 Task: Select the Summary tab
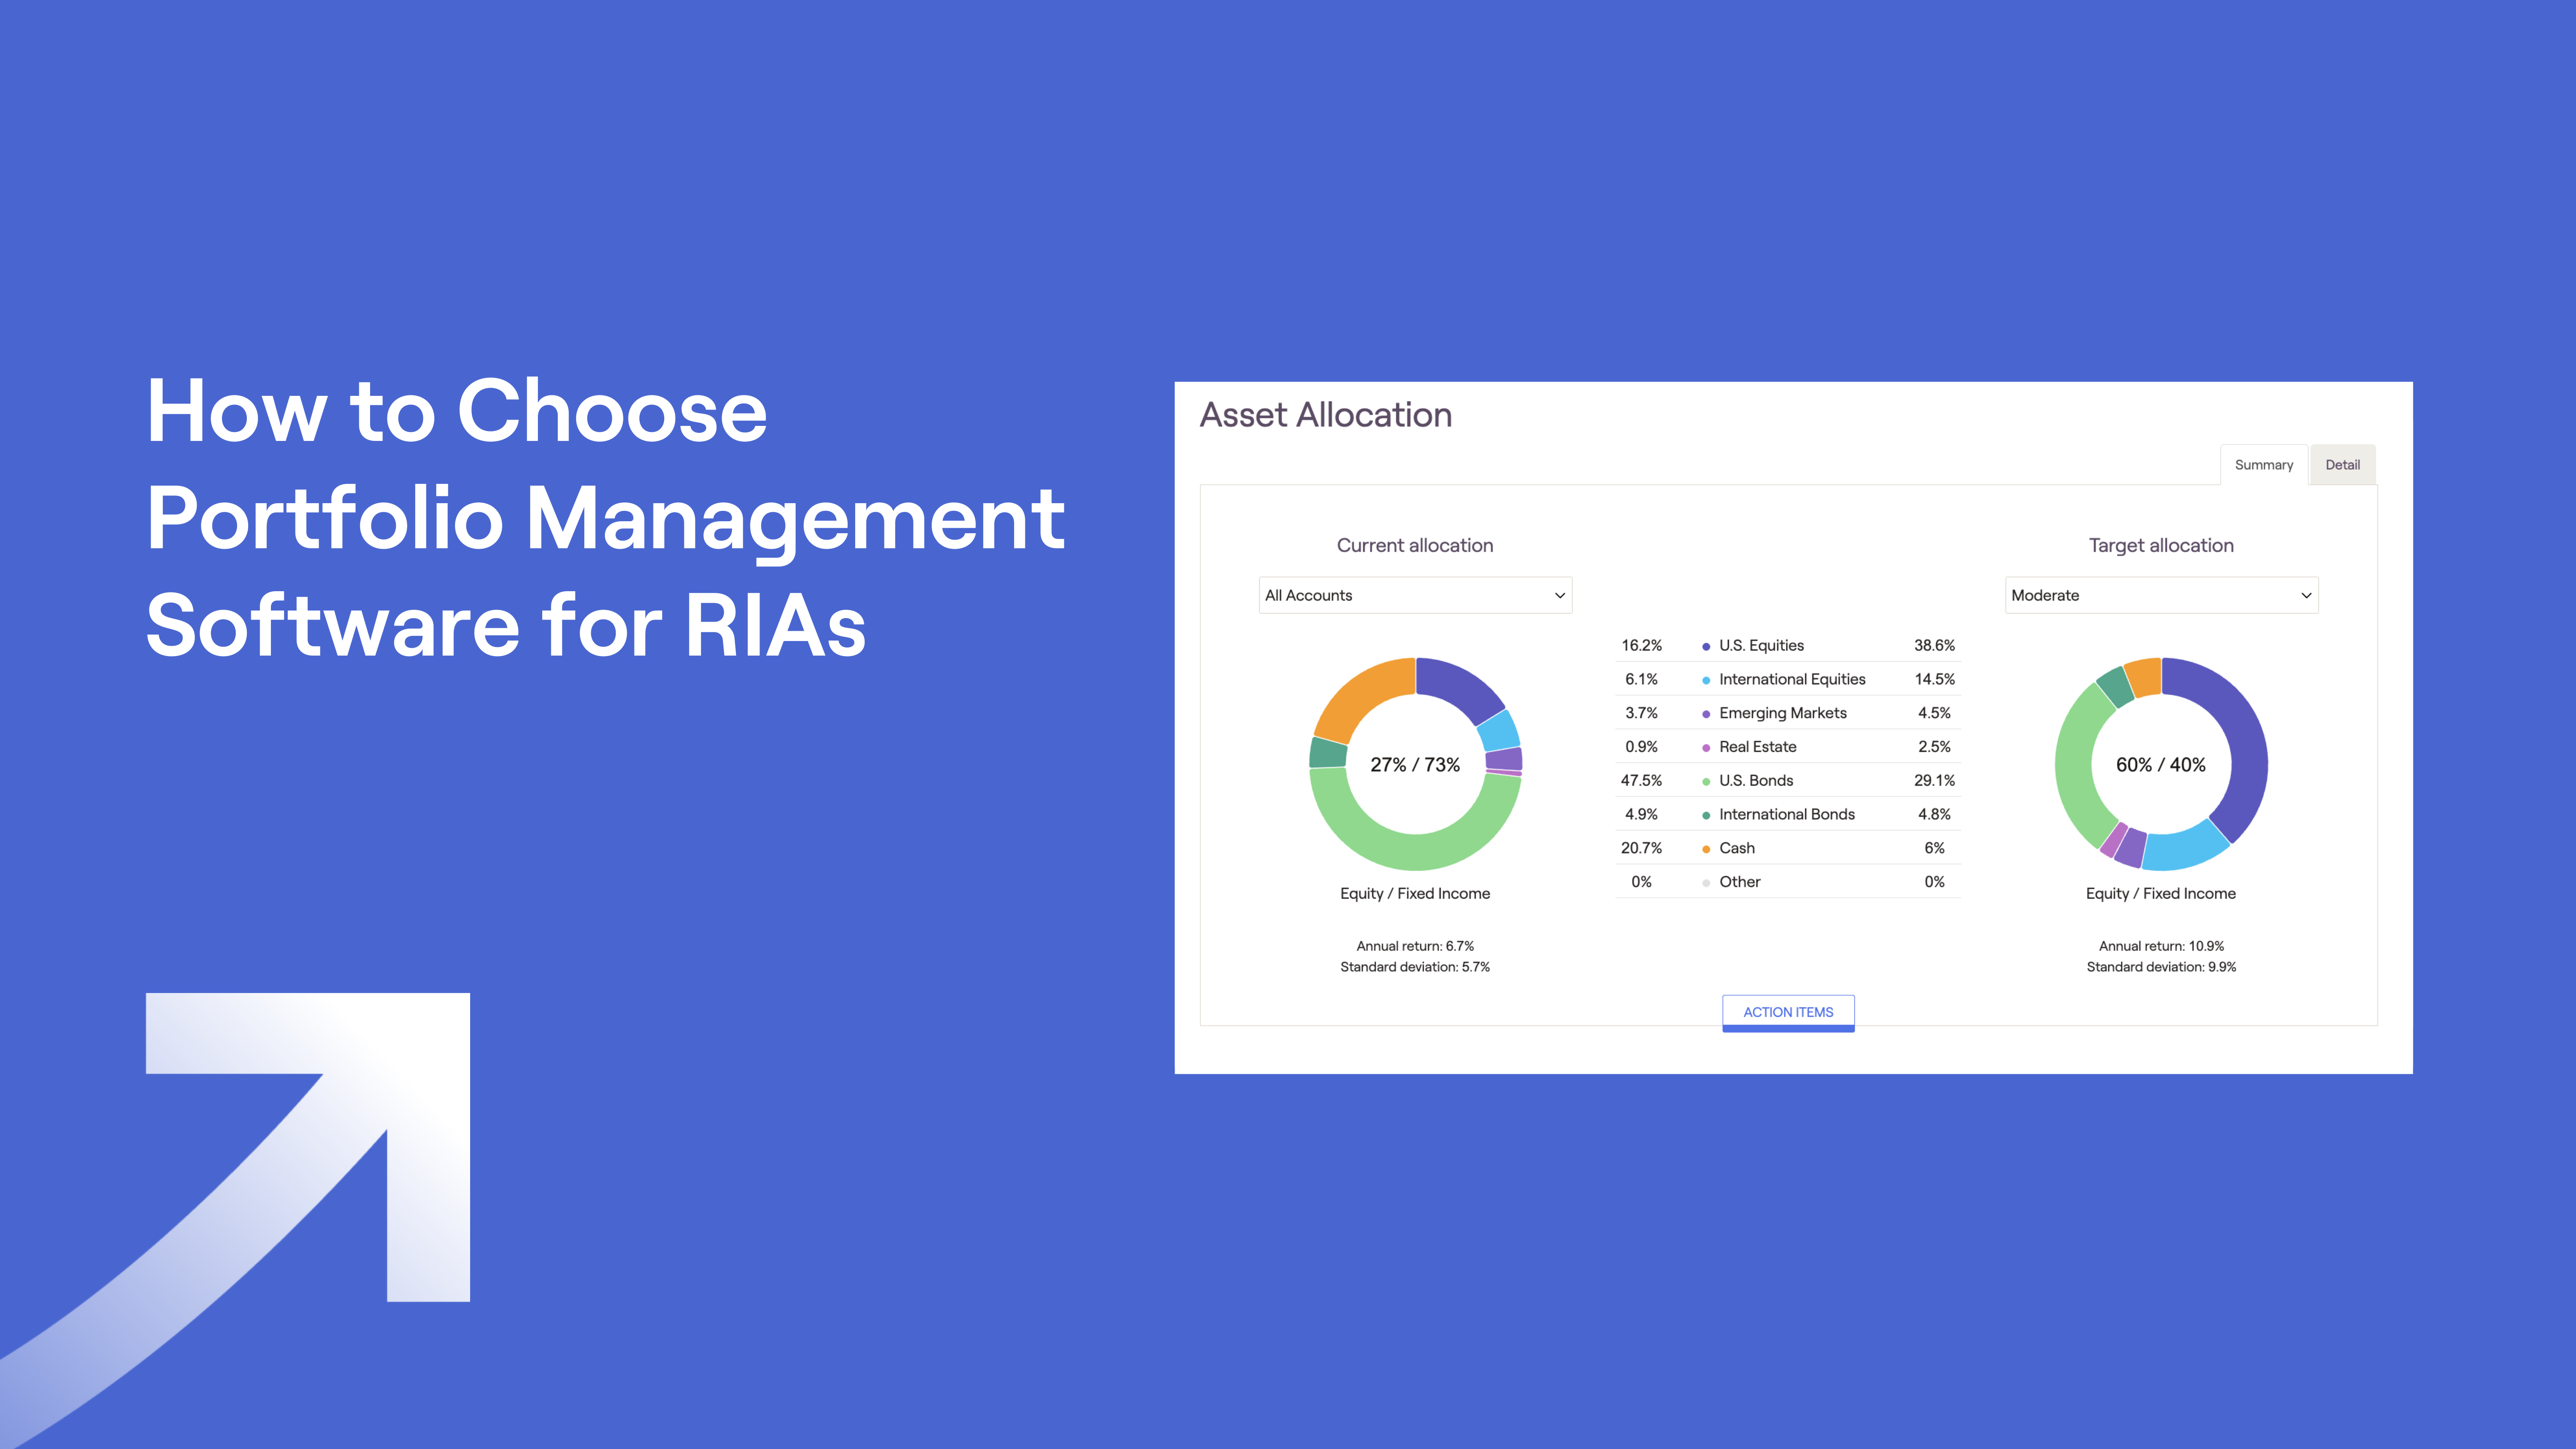tap(2264, 464)
